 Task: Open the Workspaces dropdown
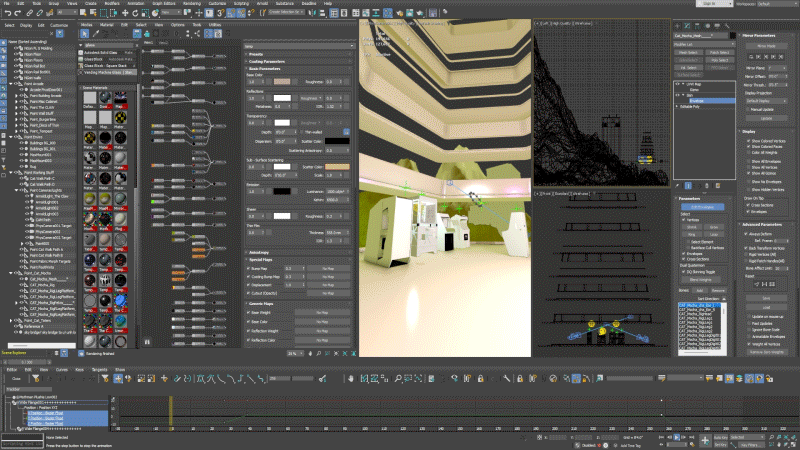click(776, 3)
